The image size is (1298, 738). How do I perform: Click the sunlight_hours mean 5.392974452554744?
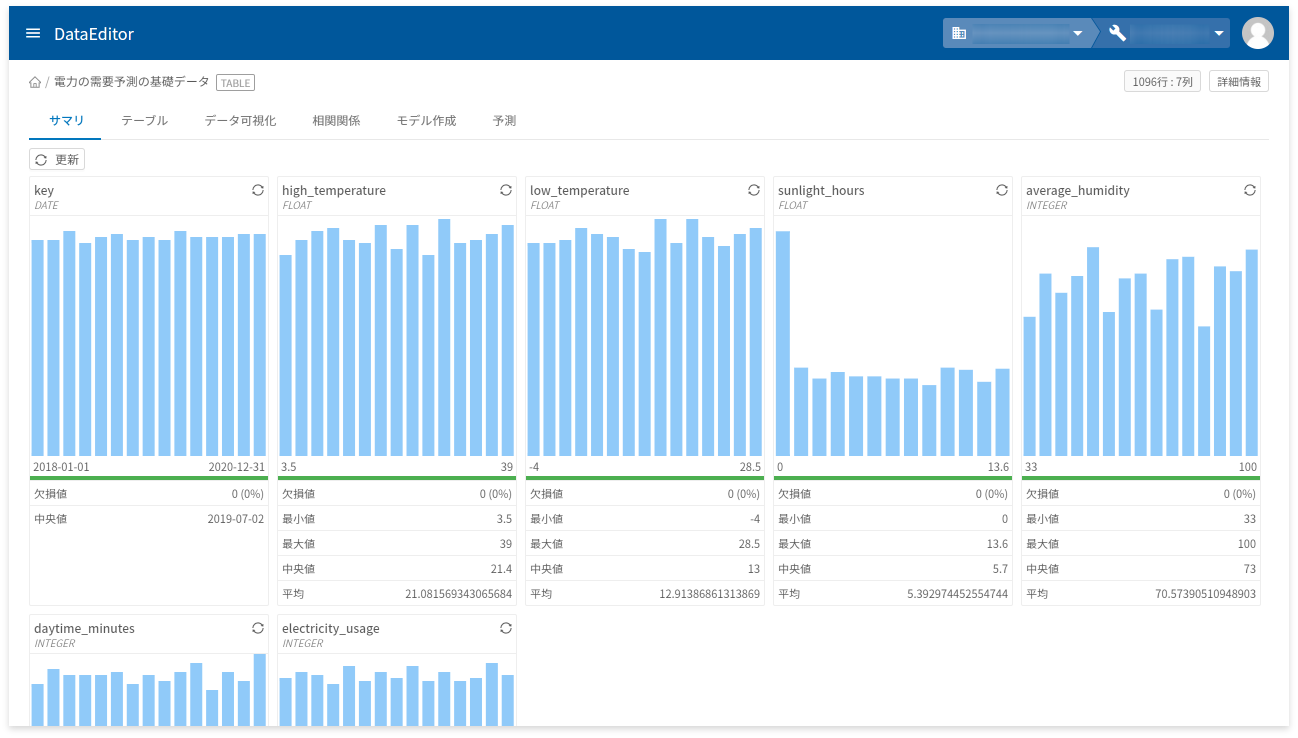pyautogui.click(x=957, y=594)
